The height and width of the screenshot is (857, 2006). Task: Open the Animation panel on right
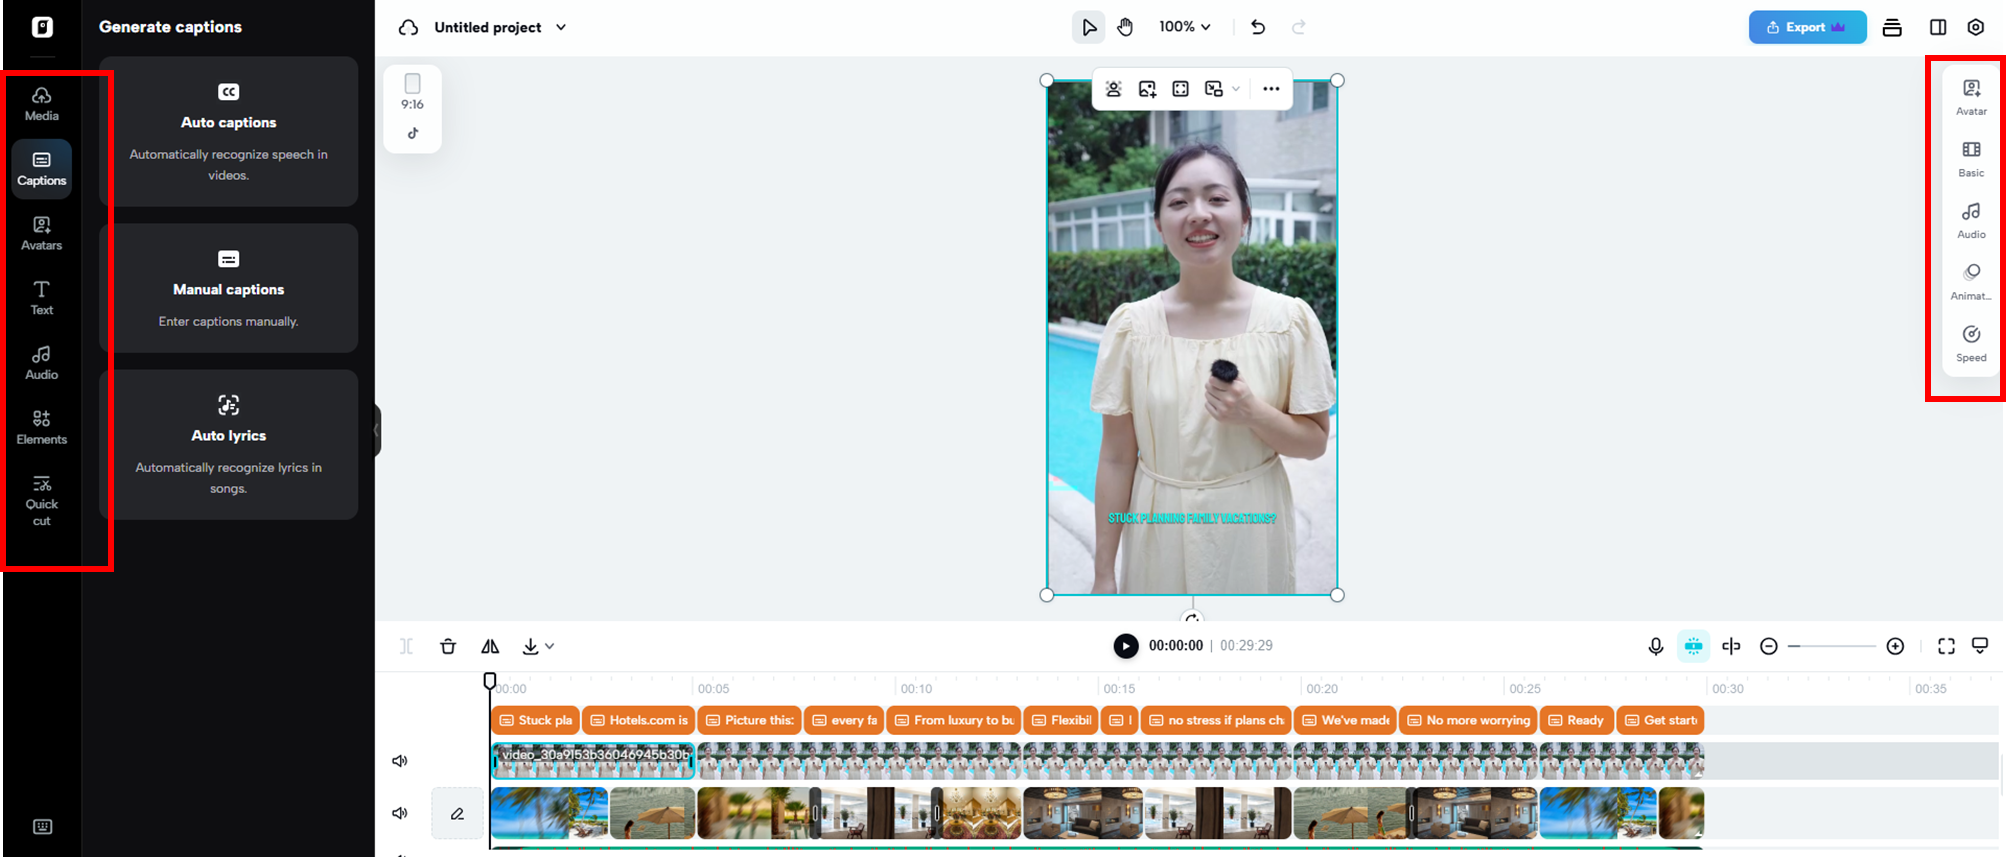[1970, 281]
